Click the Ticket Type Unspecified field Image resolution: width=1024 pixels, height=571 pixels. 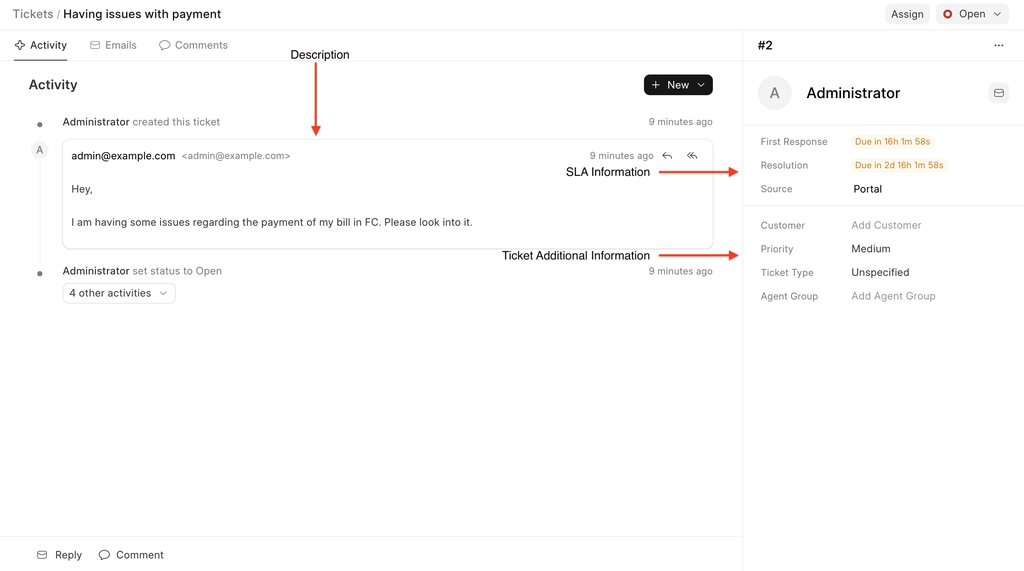(880, 272)
